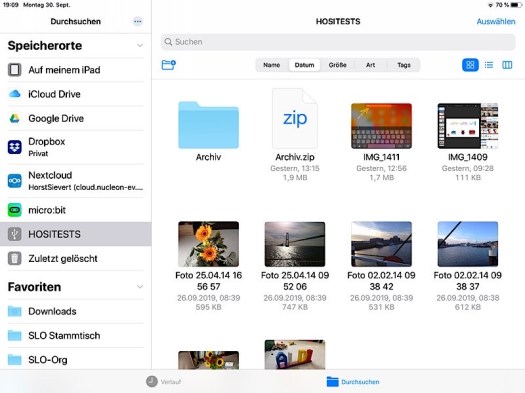
Task: Open the colorful toy blocks photo thumbnail
Action: 295,355
